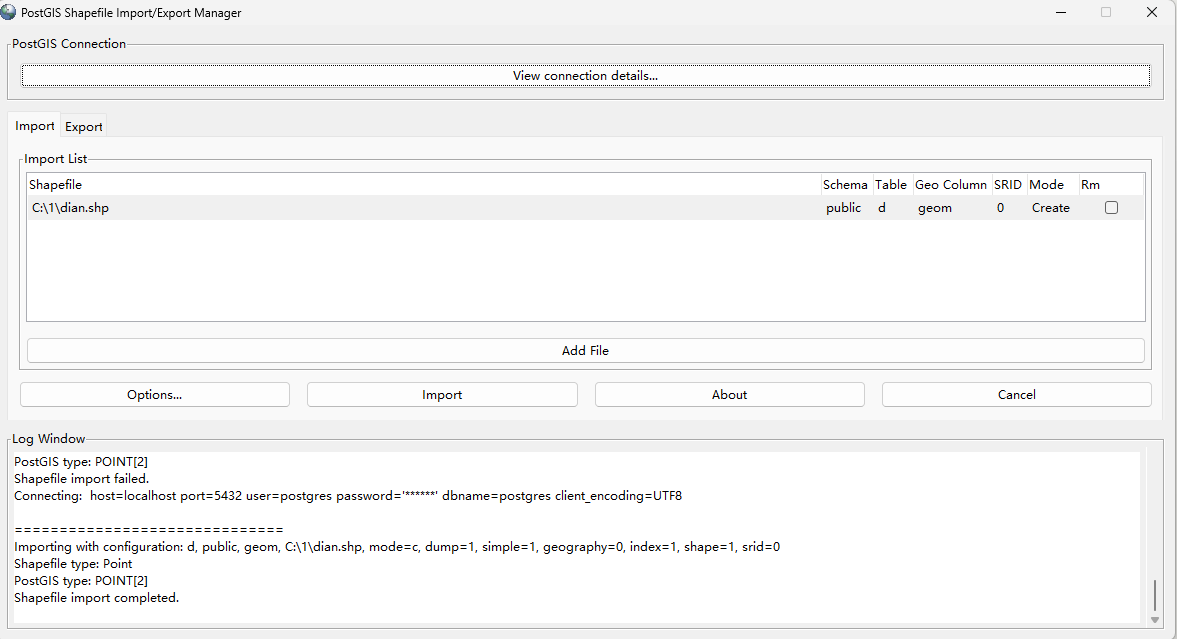Image resolution: width=1177 pixels, height=639 pixels.
Task: Click the 'Connecting: host=localhost' log line
Action: click(x=348, y=496)
